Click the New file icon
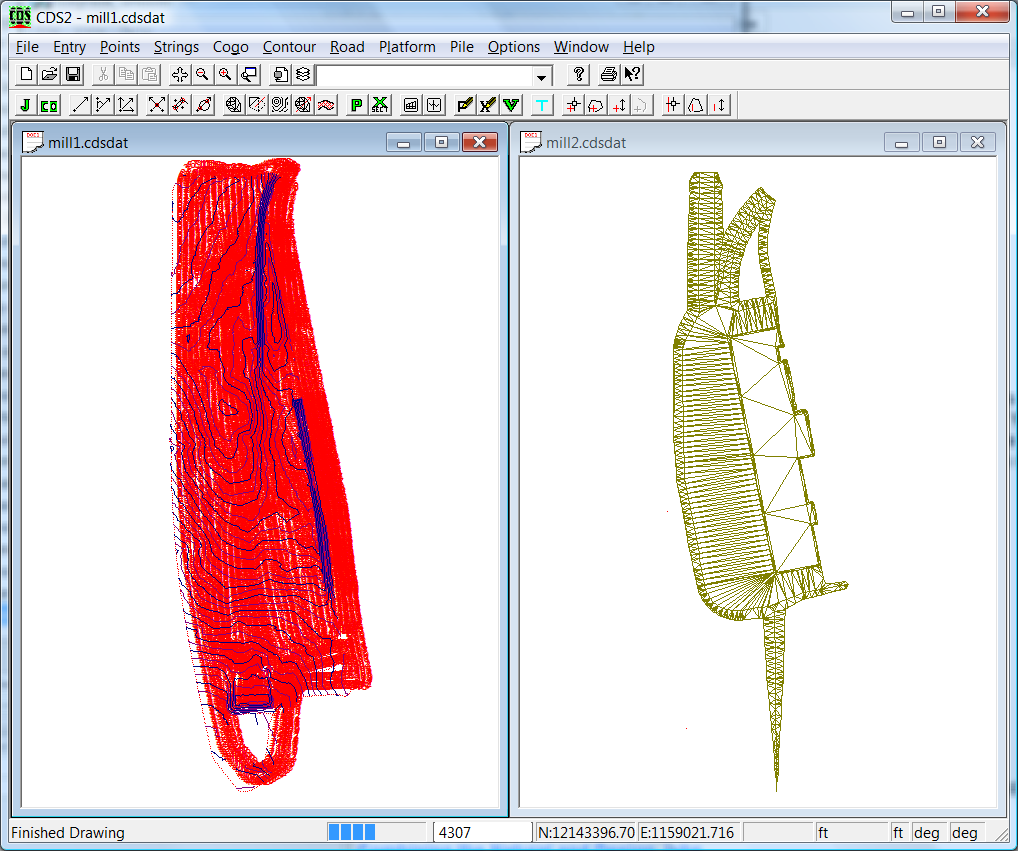The height and width of the screenshot is (851, 1018). (27, 75)
